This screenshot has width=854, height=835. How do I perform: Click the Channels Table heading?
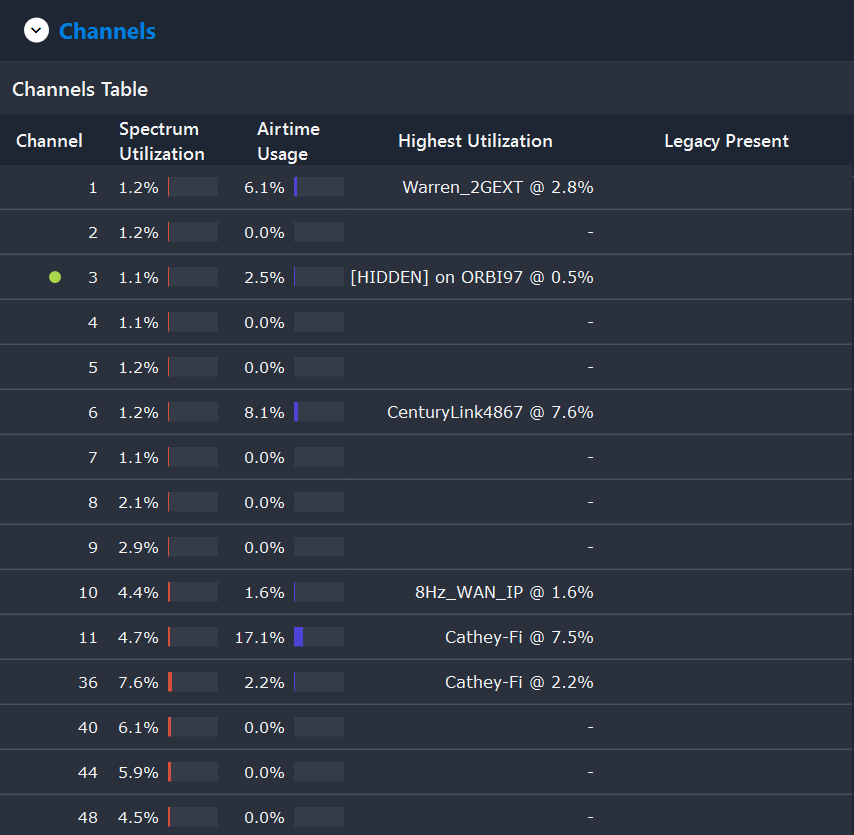pyautogui.click(x=80, y=89)
